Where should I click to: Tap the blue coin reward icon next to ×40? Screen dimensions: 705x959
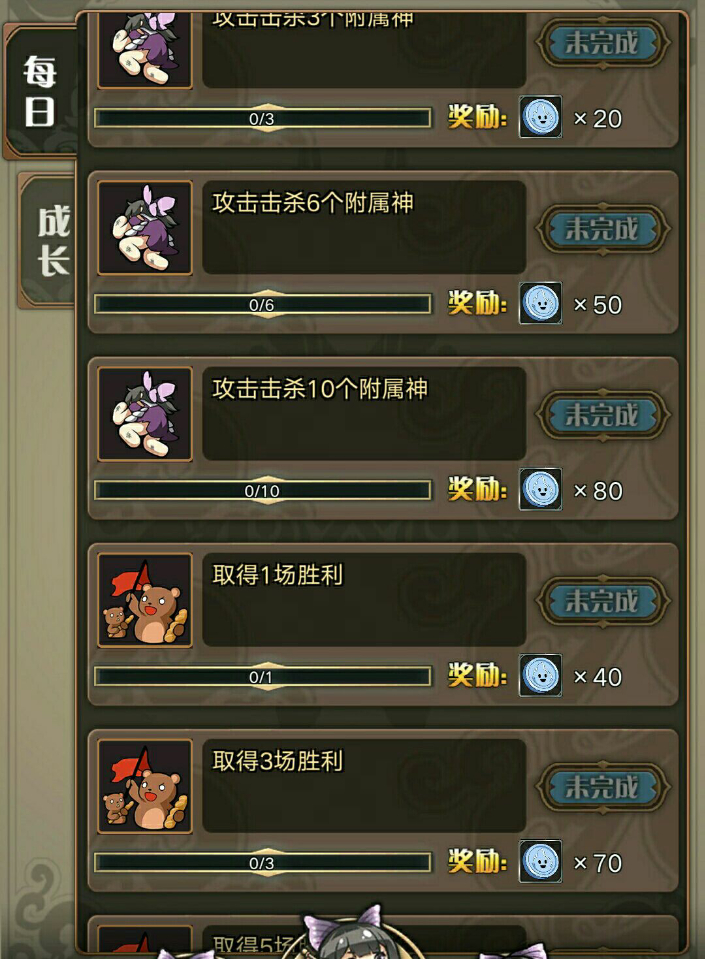[541, 675]
